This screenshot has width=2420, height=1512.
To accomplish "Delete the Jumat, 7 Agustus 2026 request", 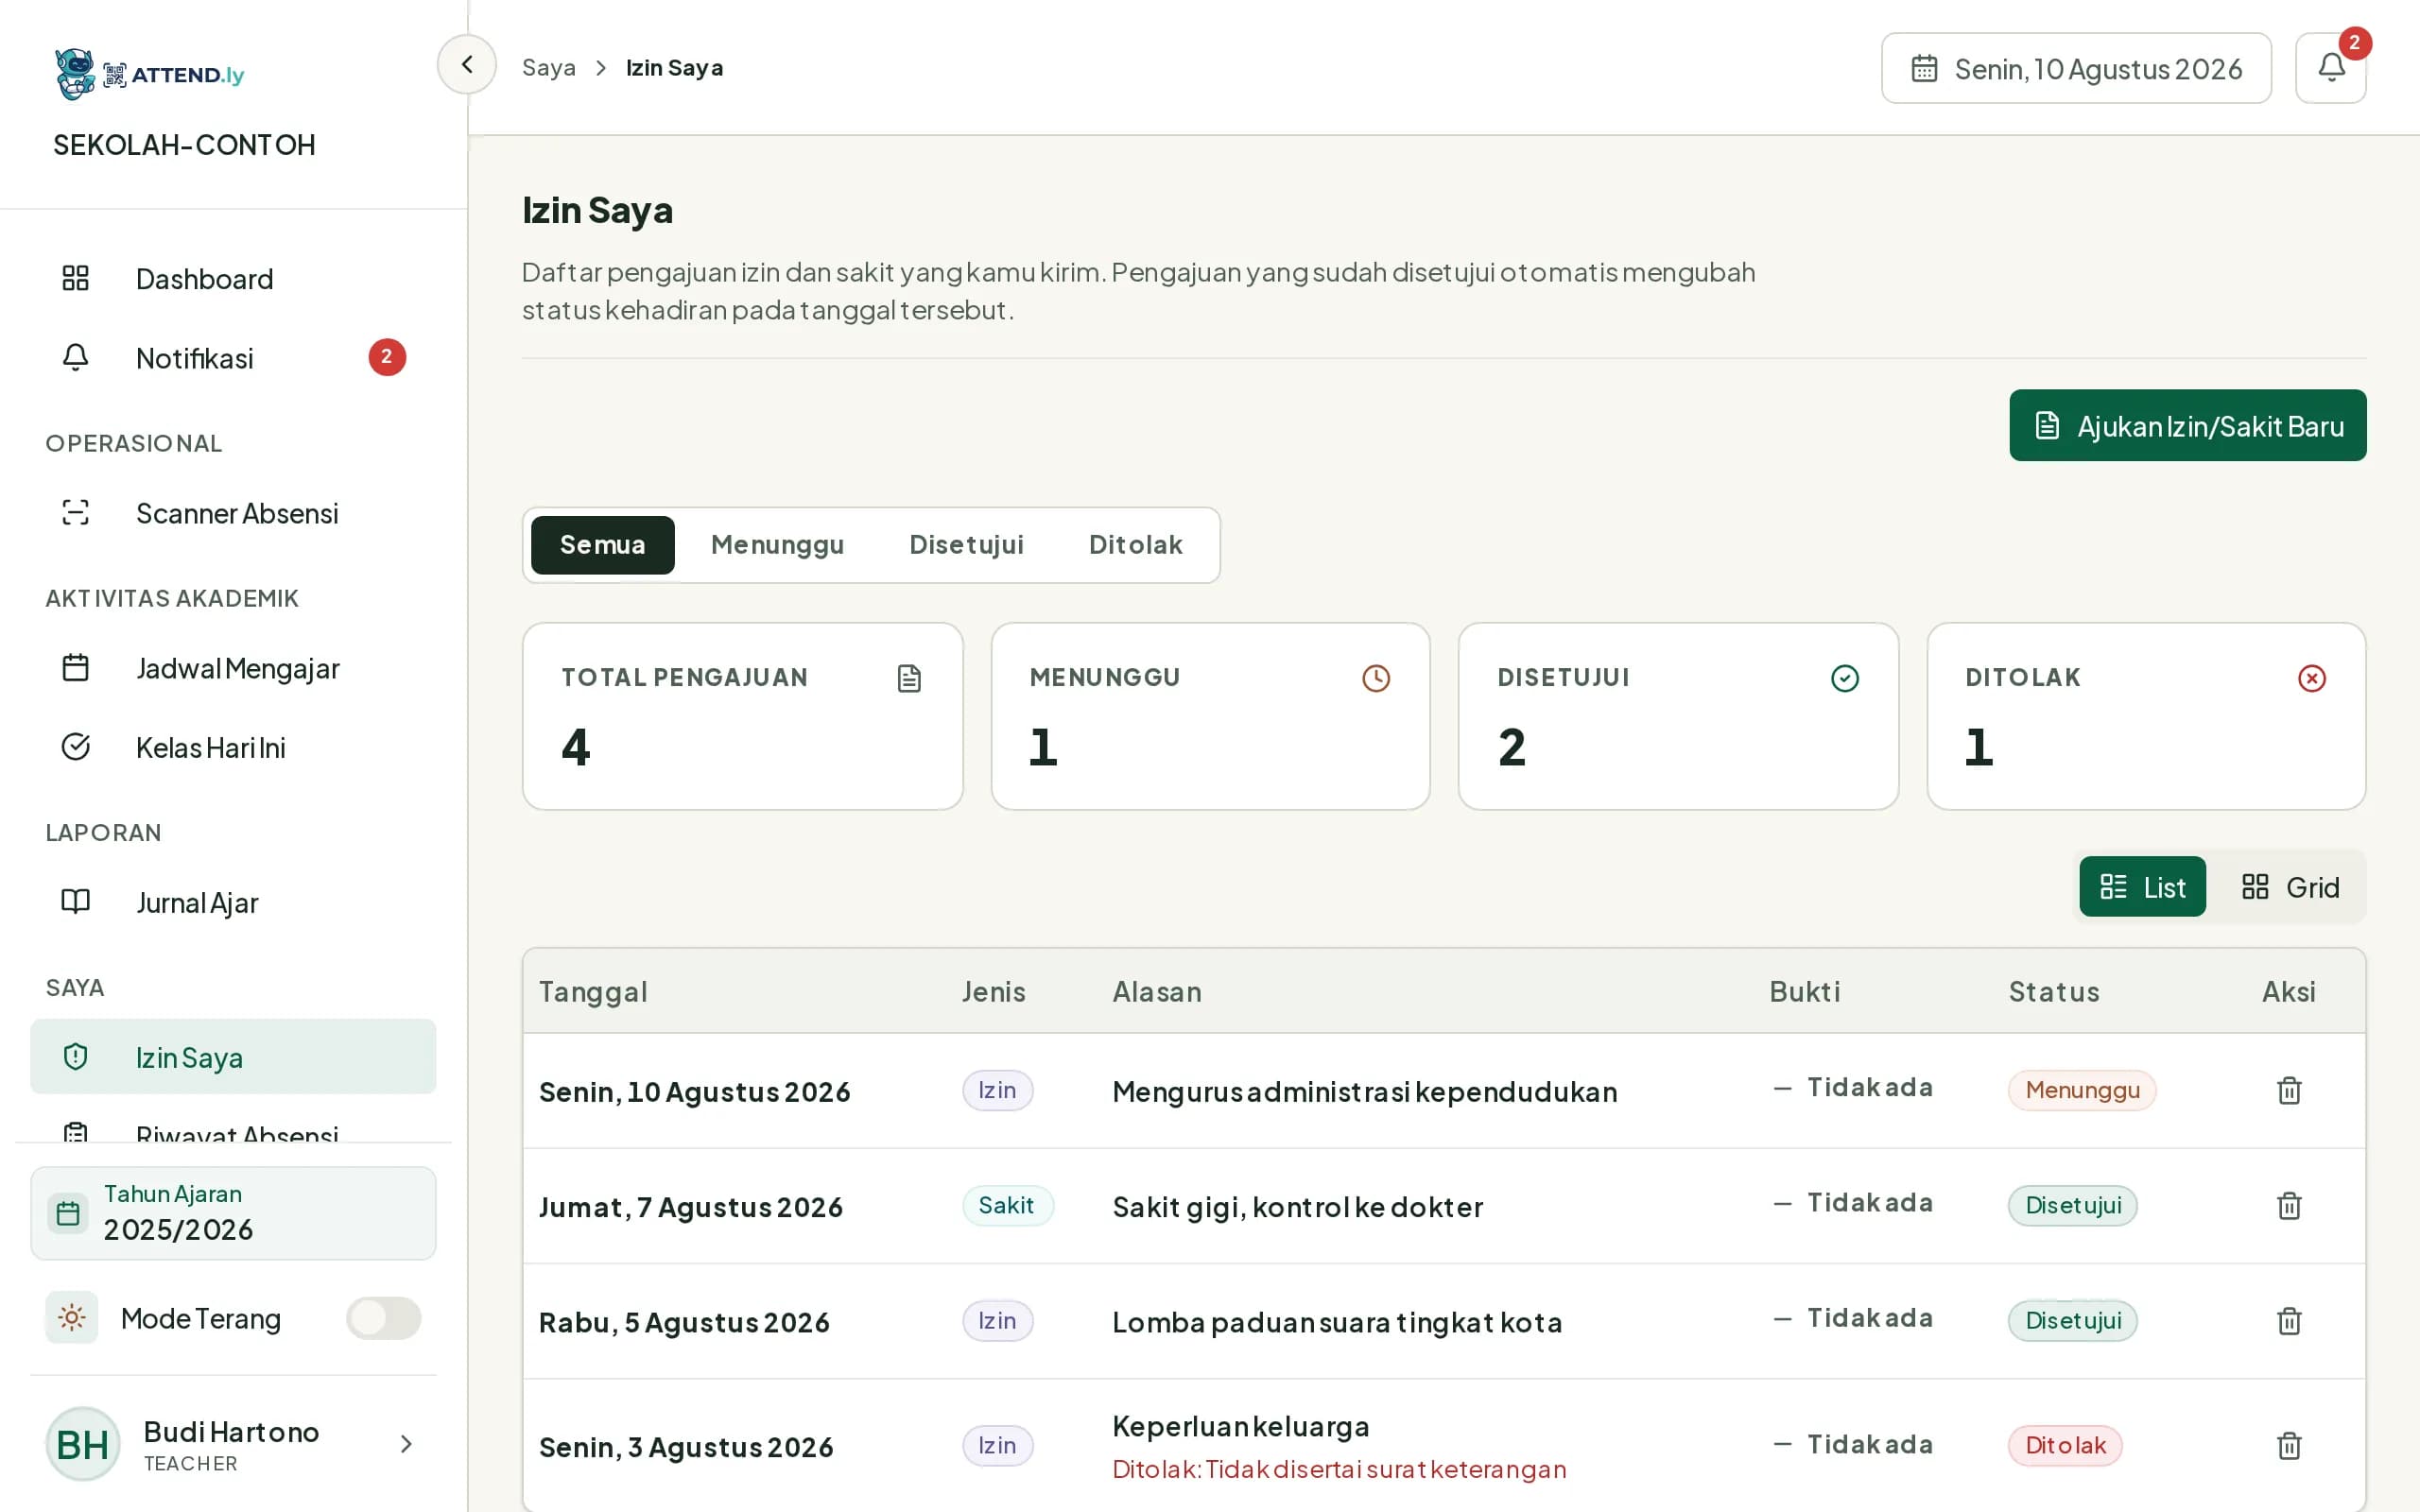I will pyautogui.click(x=2289, y=1206).
